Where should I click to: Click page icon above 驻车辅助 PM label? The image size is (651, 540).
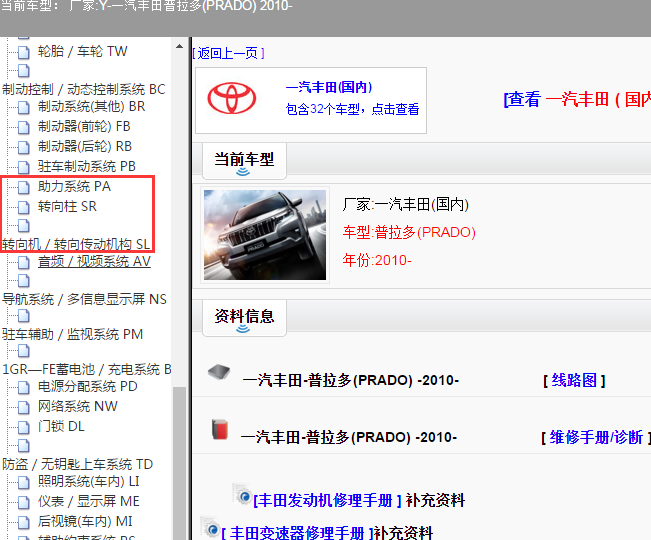24,316
